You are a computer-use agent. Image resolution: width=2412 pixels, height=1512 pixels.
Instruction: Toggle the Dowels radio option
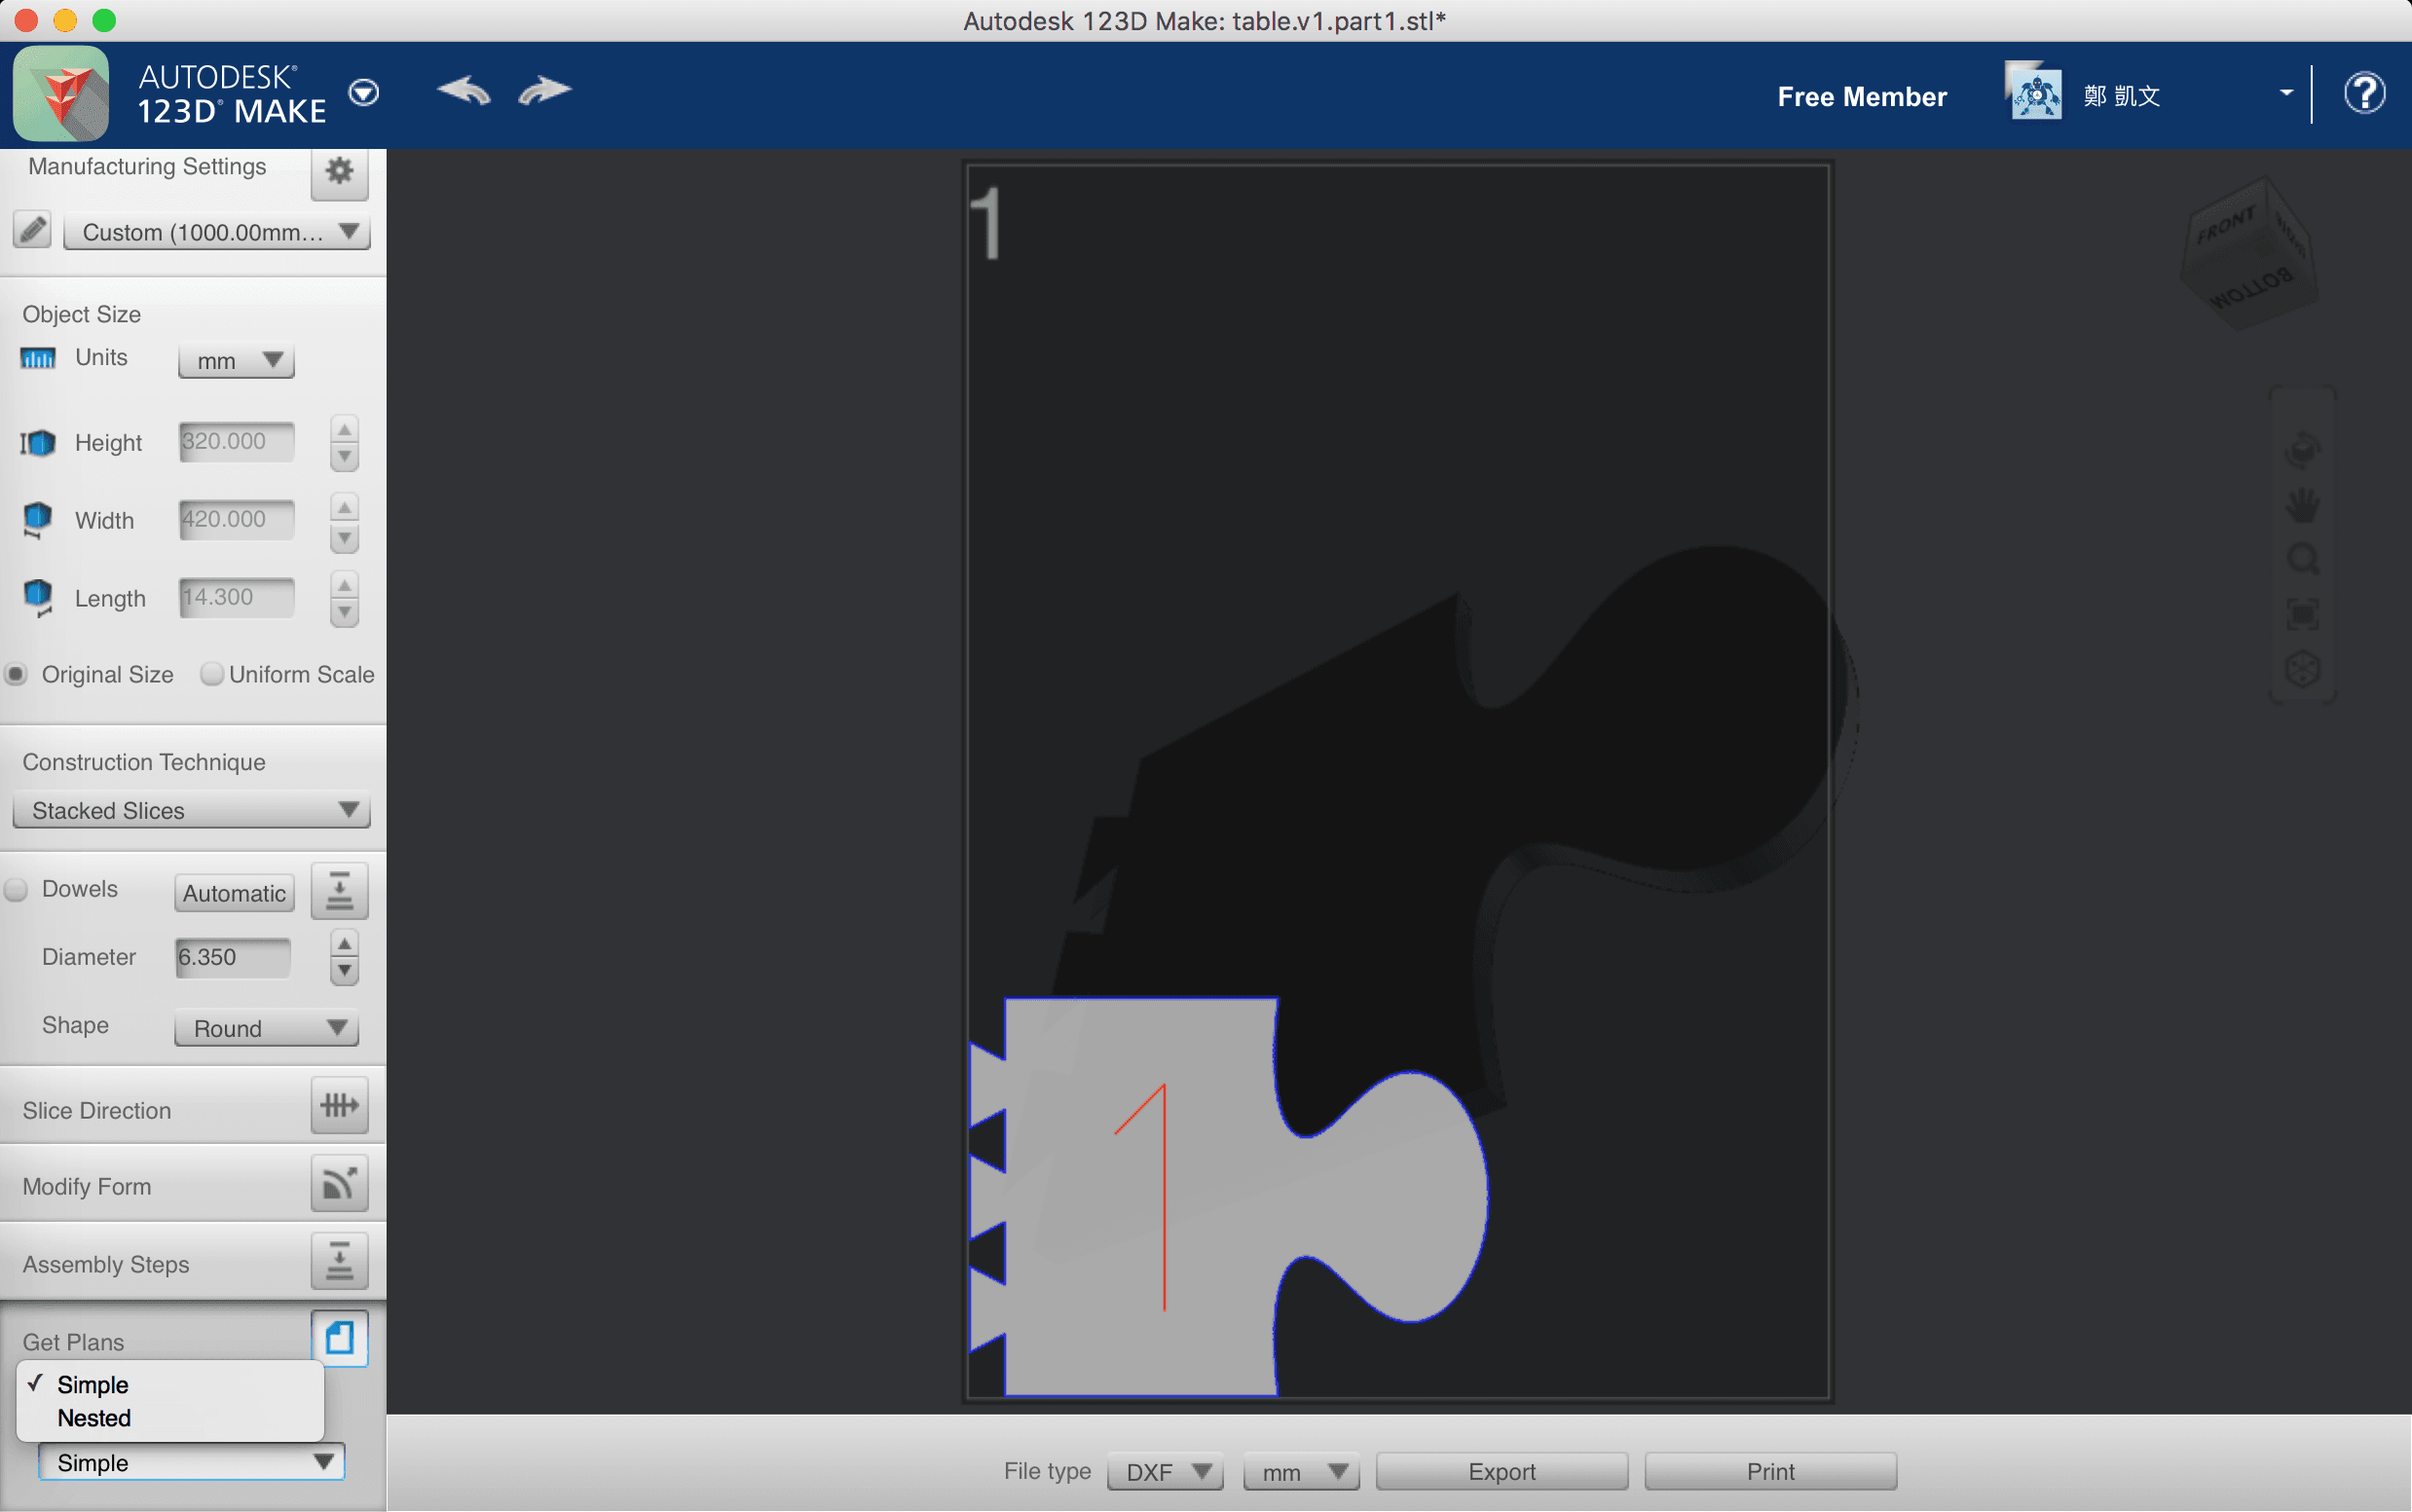(16, 889)
